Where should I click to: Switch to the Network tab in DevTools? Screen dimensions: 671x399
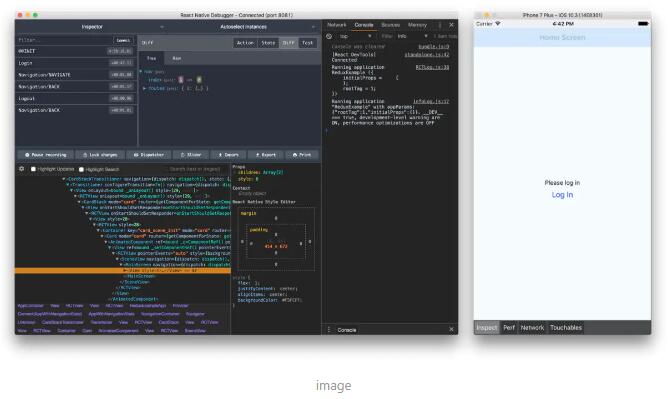tap(337, 25)
